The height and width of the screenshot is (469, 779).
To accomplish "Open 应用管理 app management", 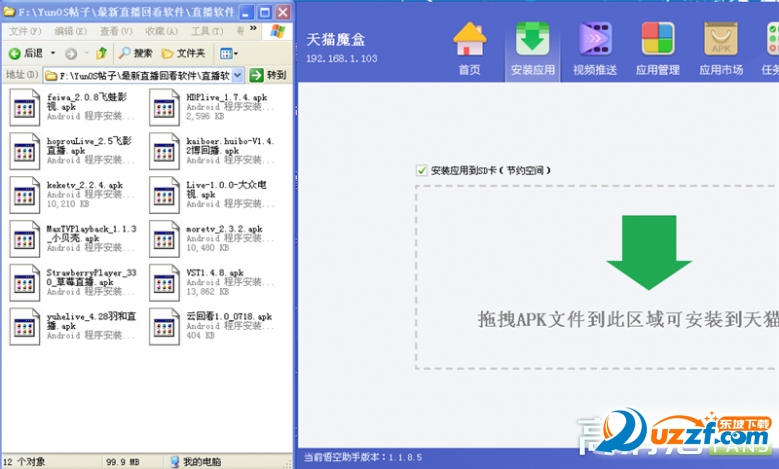I will [x=658, y=49].
